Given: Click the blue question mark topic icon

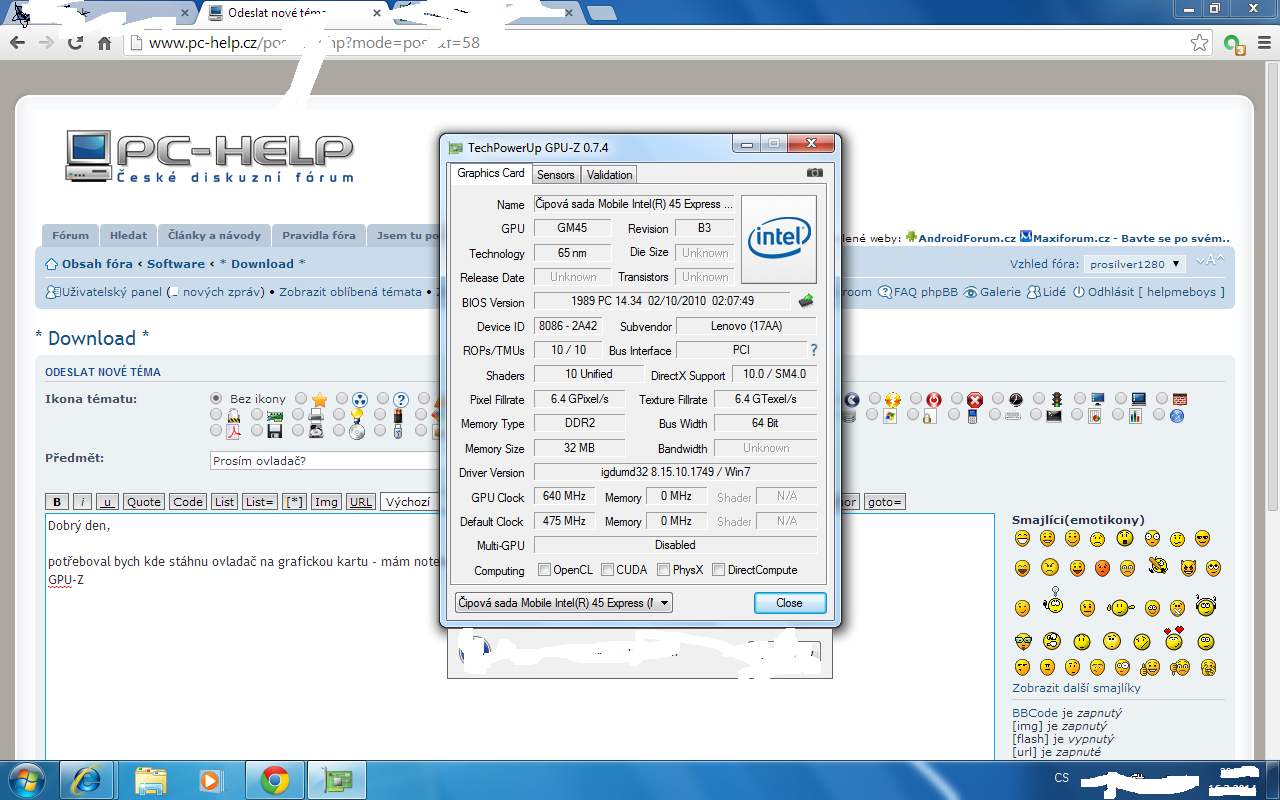Looking at the screenshot, I should [401, 399].
